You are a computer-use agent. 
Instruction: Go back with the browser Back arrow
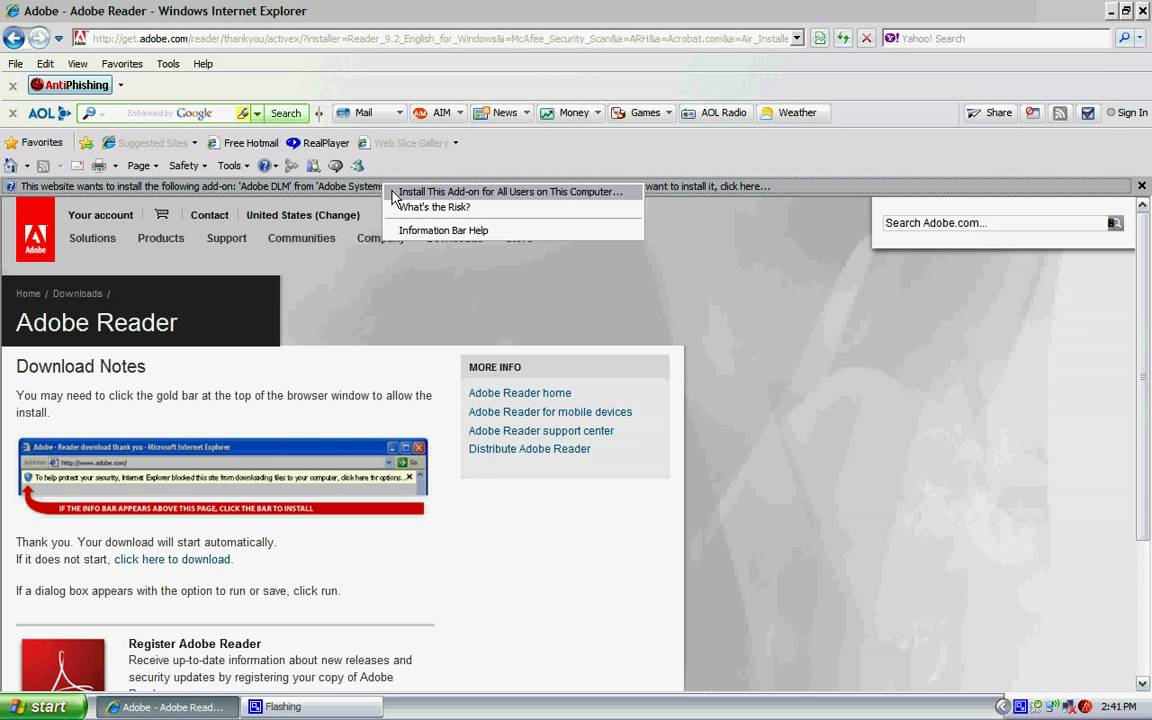14,37
